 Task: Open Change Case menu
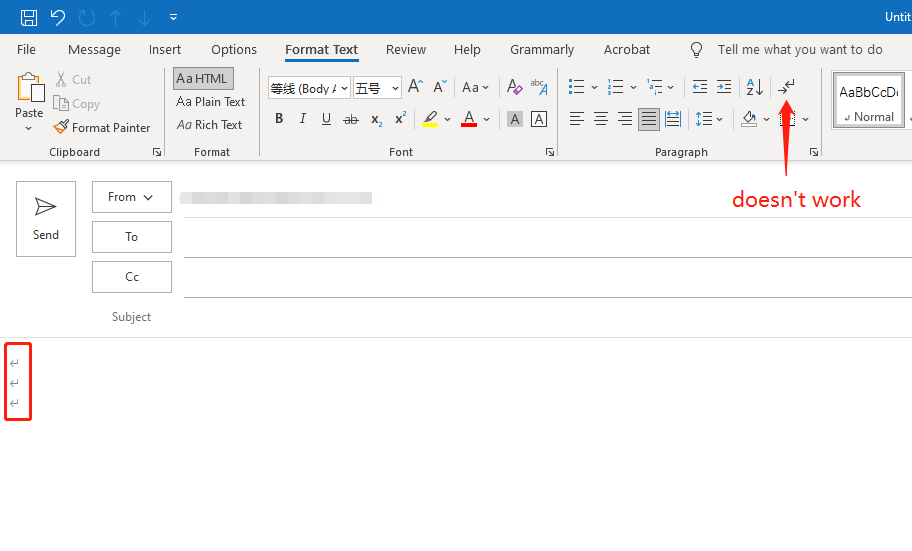(x=475, y=87)
